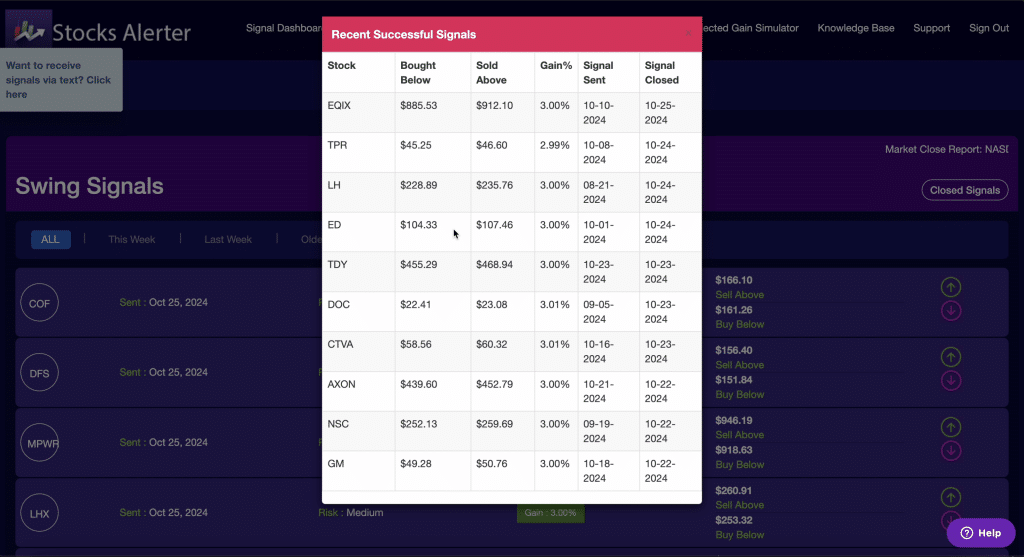This screenshot has width=1024, height=557.
Task: Select the ALL filter tab
Action: pos(50,240)
